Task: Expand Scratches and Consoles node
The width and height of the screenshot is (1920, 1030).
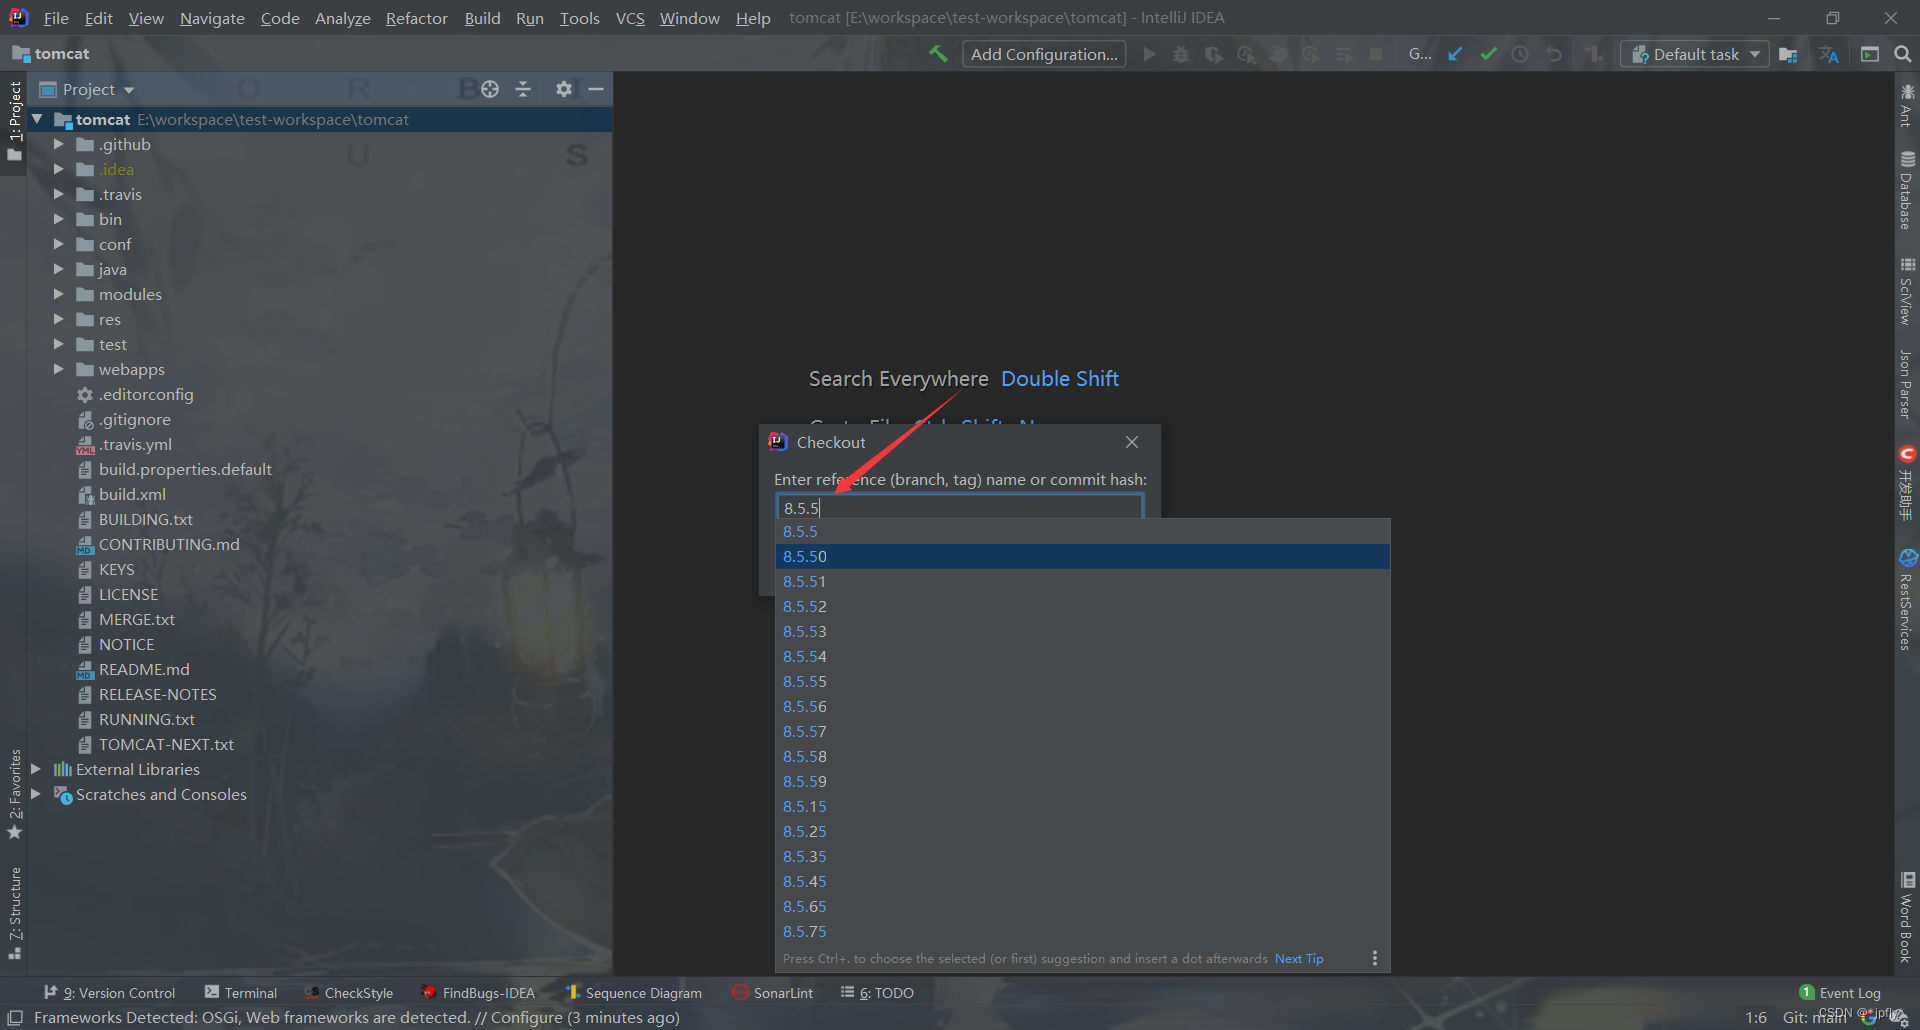Action: (x=36, y=794)
